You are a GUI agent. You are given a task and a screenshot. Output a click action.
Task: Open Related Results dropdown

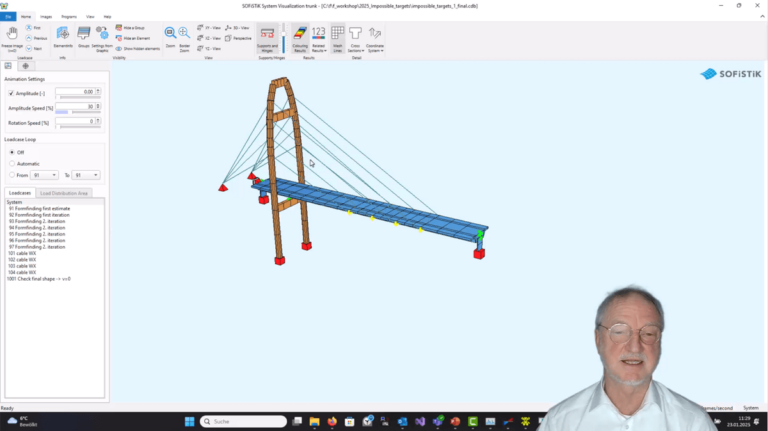point(318,39)
